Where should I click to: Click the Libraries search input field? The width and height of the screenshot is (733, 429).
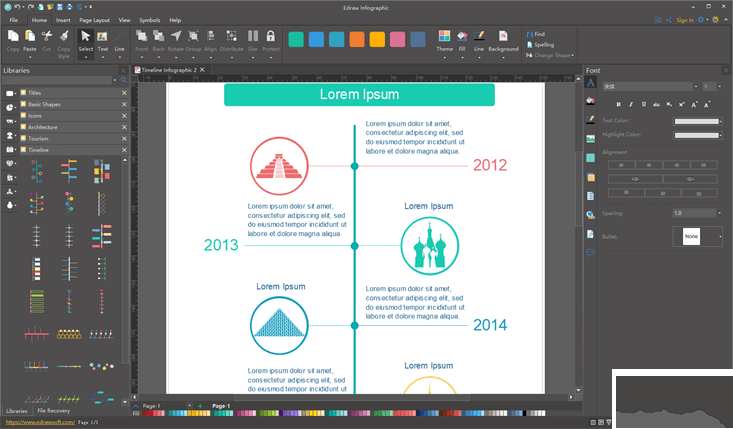click(57, 80)
